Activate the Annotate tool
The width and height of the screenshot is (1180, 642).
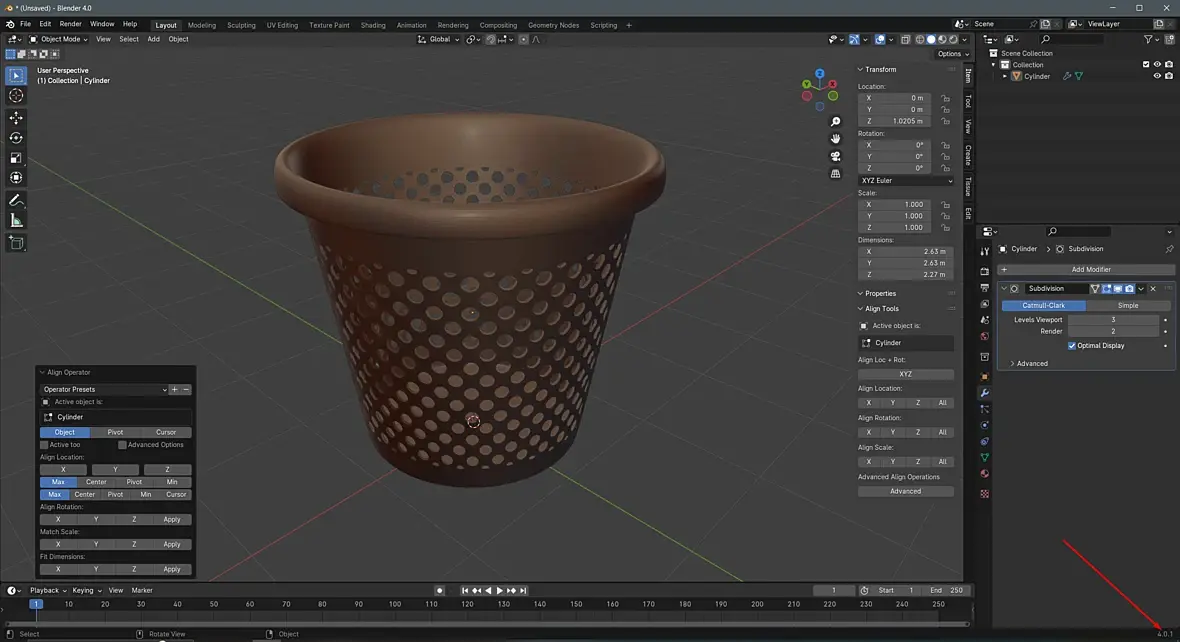point(16,200)
